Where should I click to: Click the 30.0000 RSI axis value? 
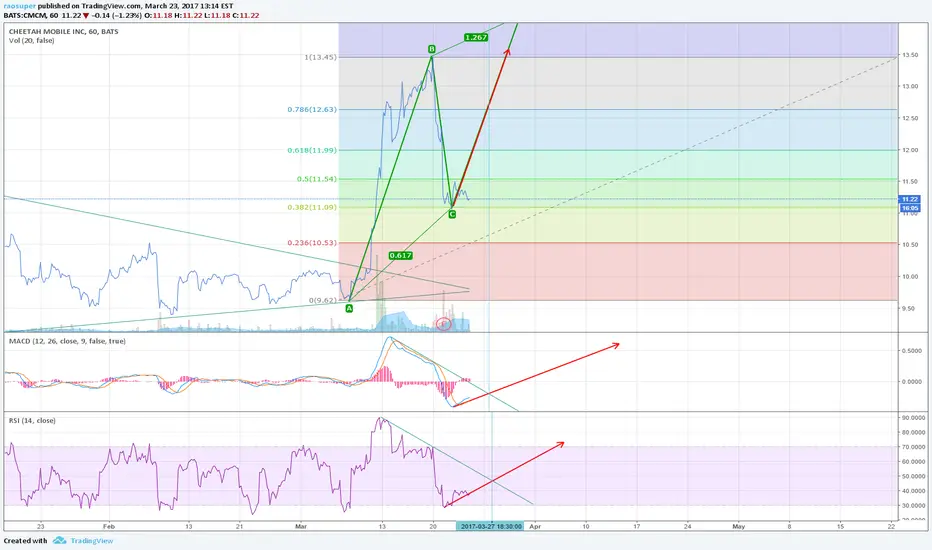(914, 505)
